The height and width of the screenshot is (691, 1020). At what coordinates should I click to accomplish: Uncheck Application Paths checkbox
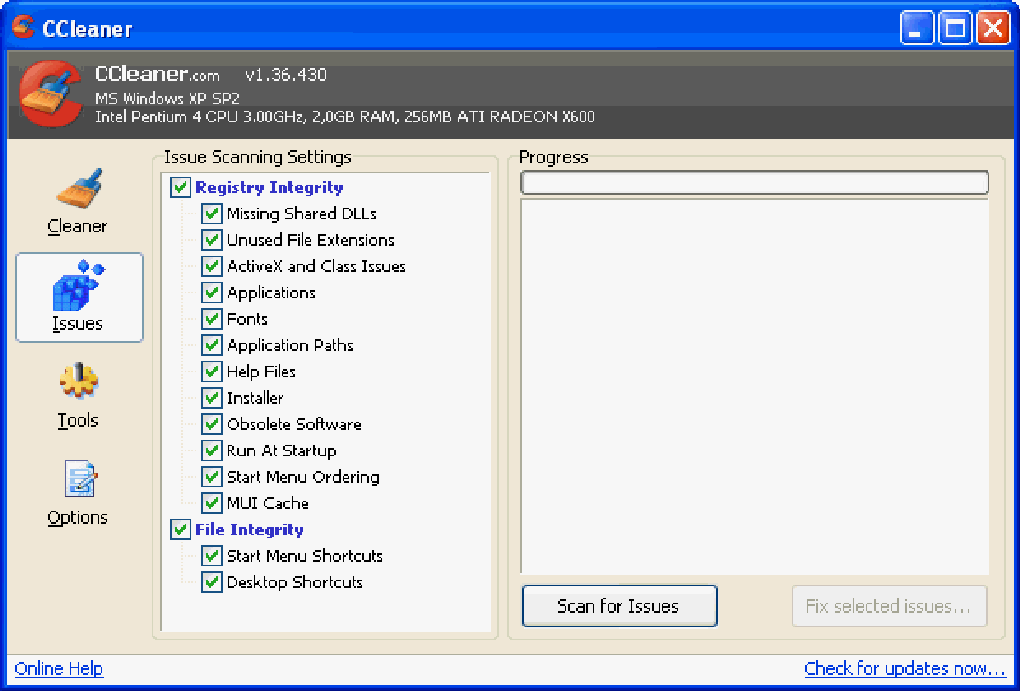point(211,346)
